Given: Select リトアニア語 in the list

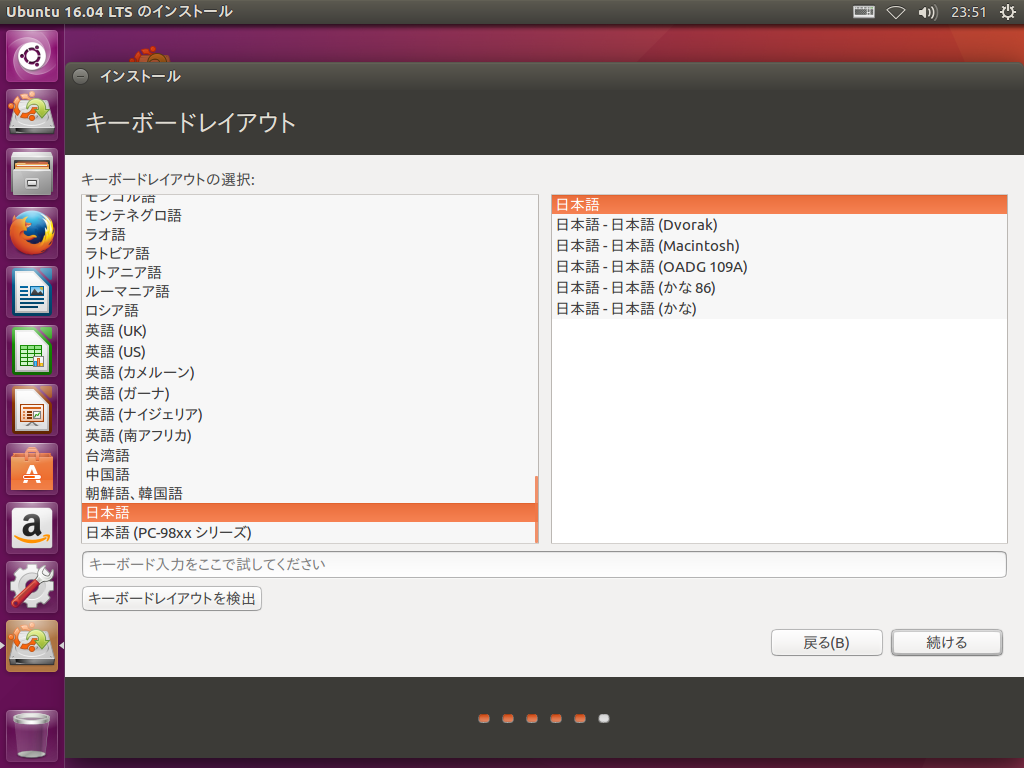Looking at the screenshot, I should pos(308,273).
